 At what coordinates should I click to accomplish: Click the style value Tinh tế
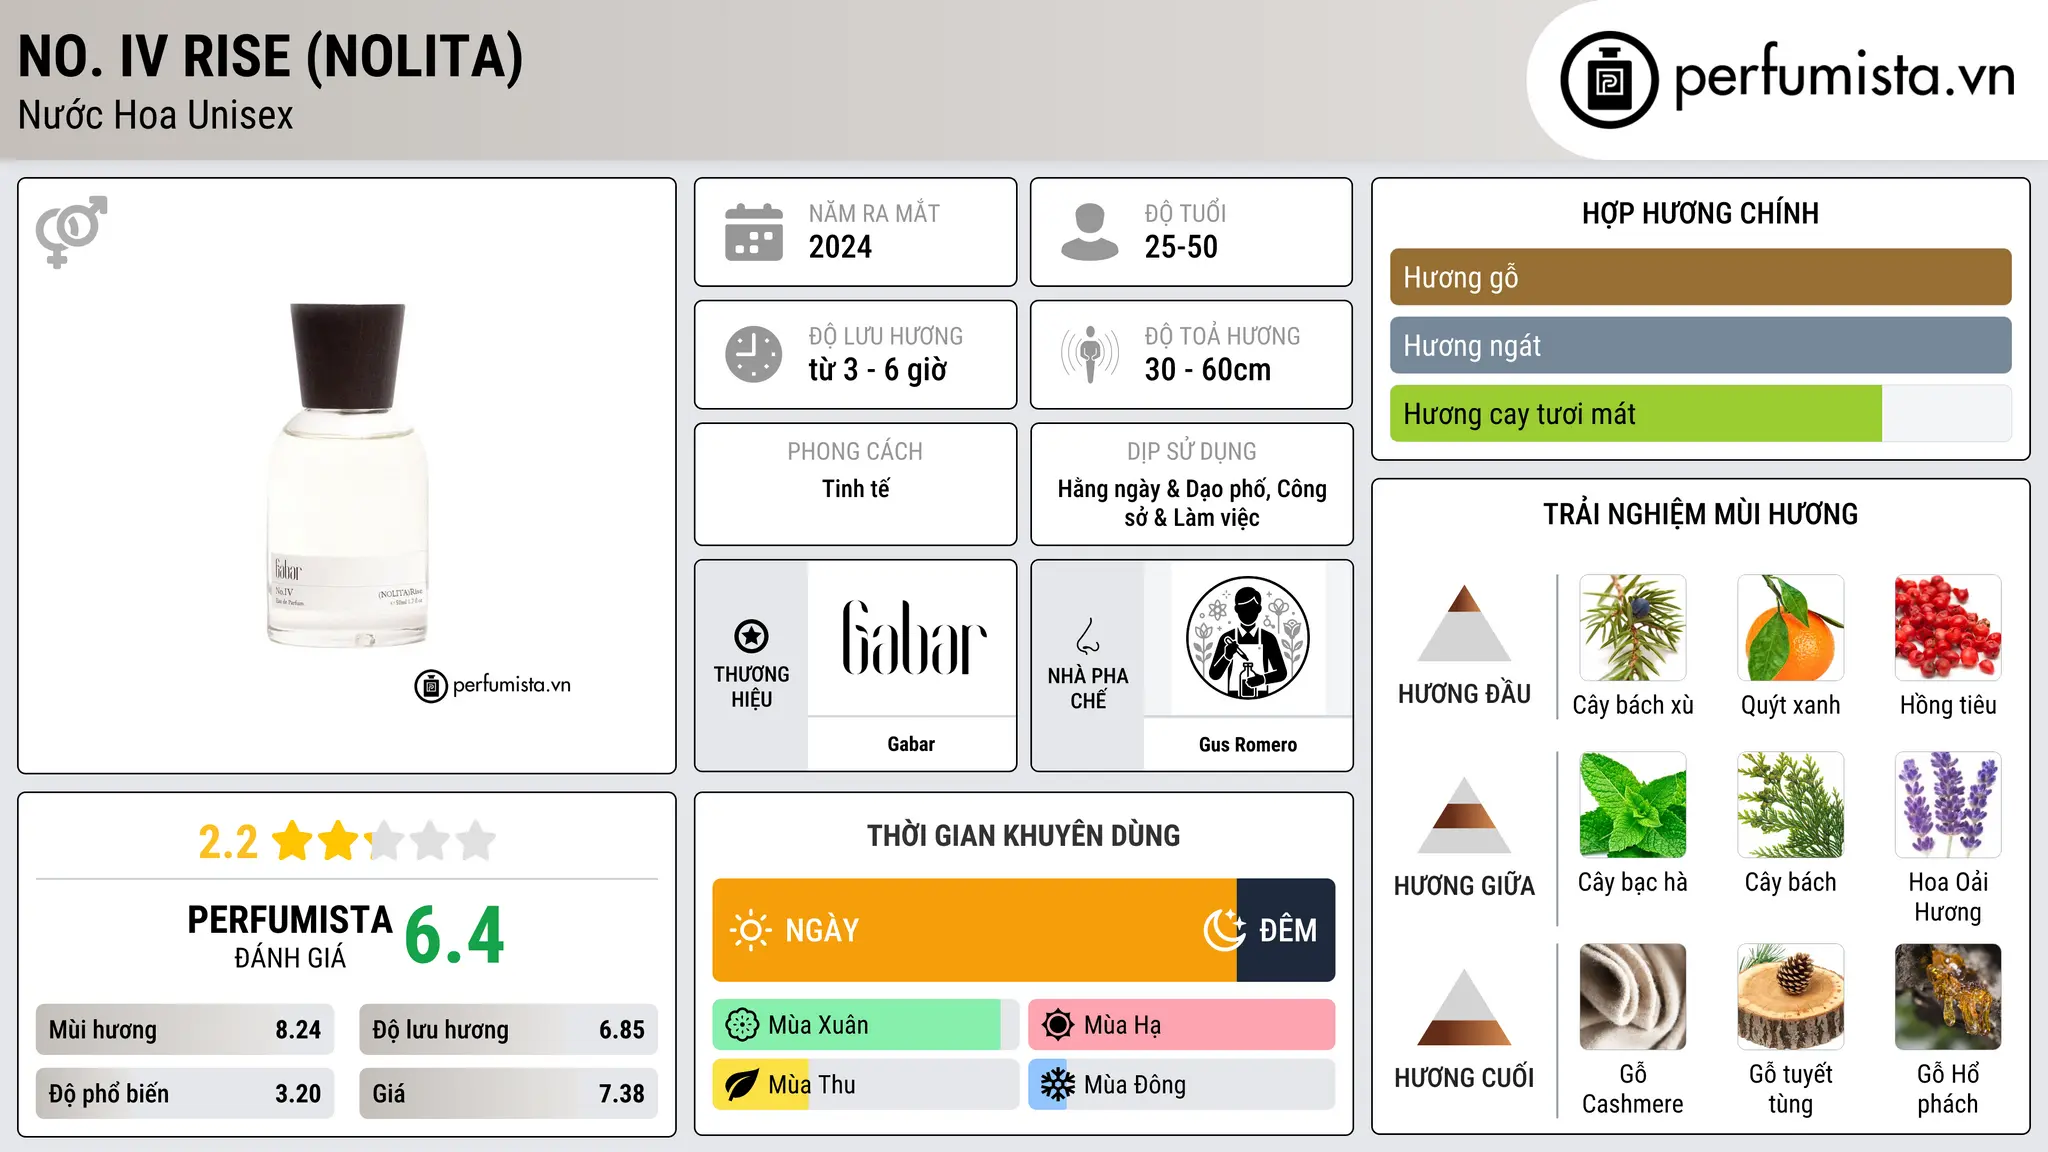coord(856,489)
